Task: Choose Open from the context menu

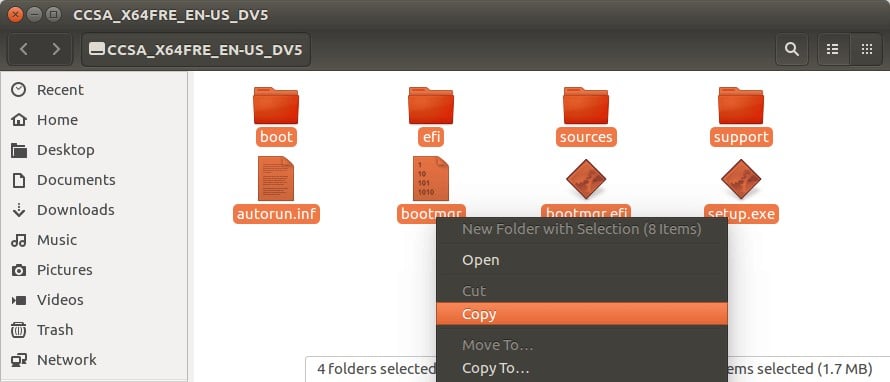Action: tap(582, 260)
